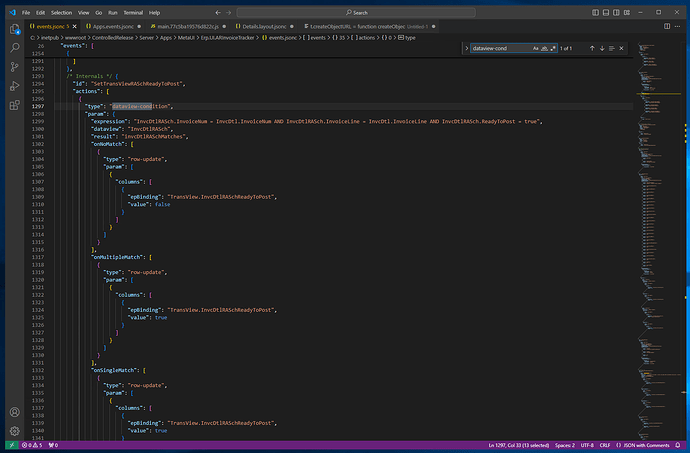Open the Help menu
The image size is (690, 453).
coord(154,13)
